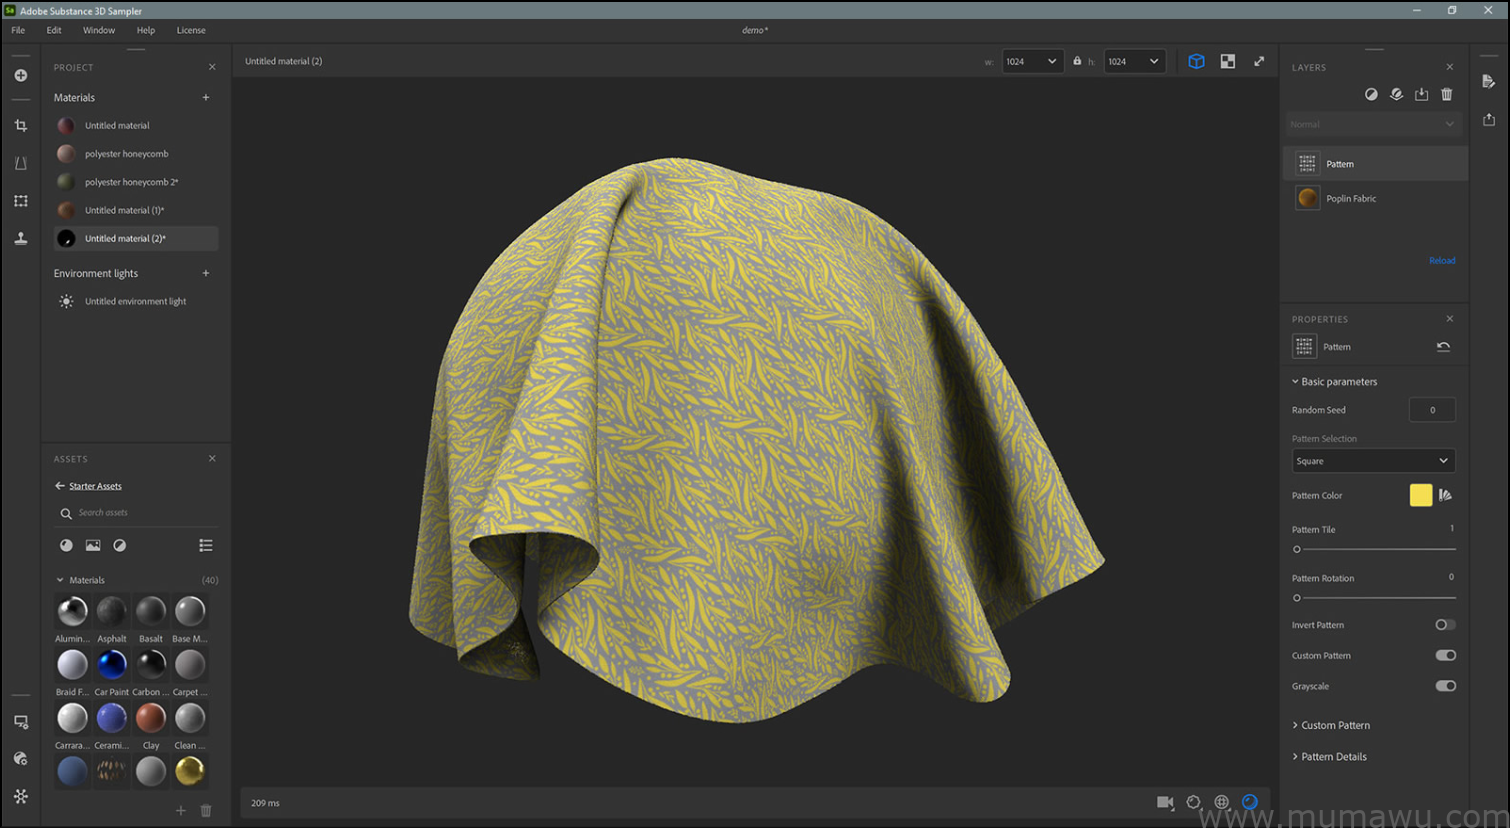Switch assets to list view icon

206,545
